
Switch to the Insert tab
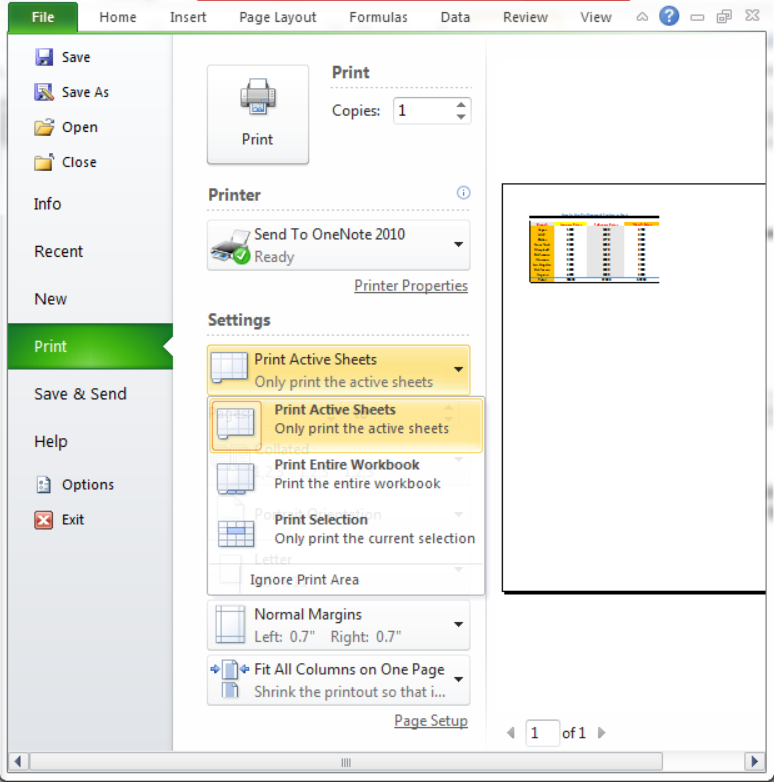pos(188,17)
